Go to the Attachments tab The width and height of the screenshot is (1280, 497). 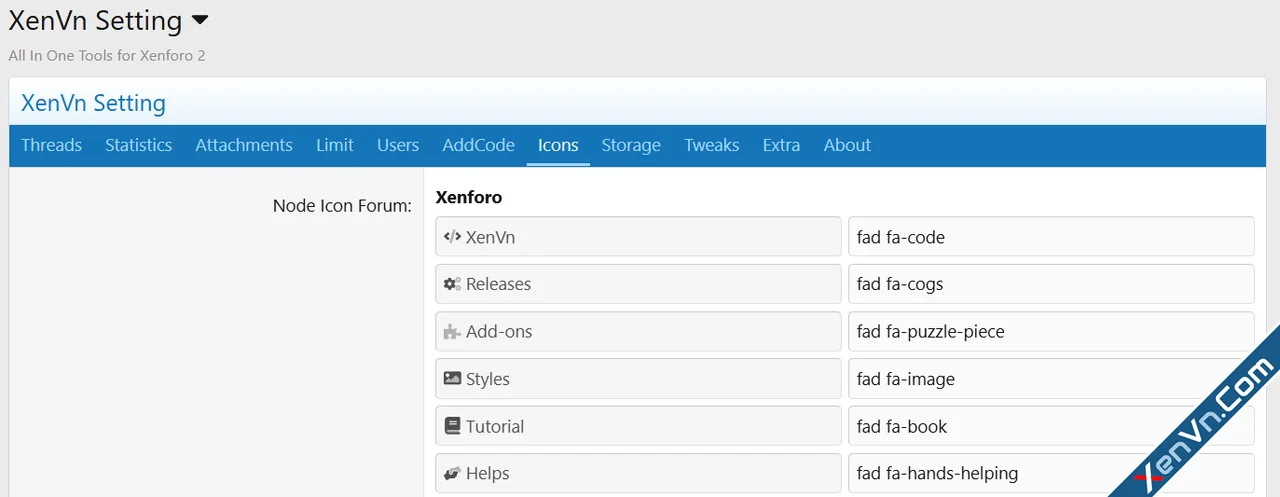[244, 145]
